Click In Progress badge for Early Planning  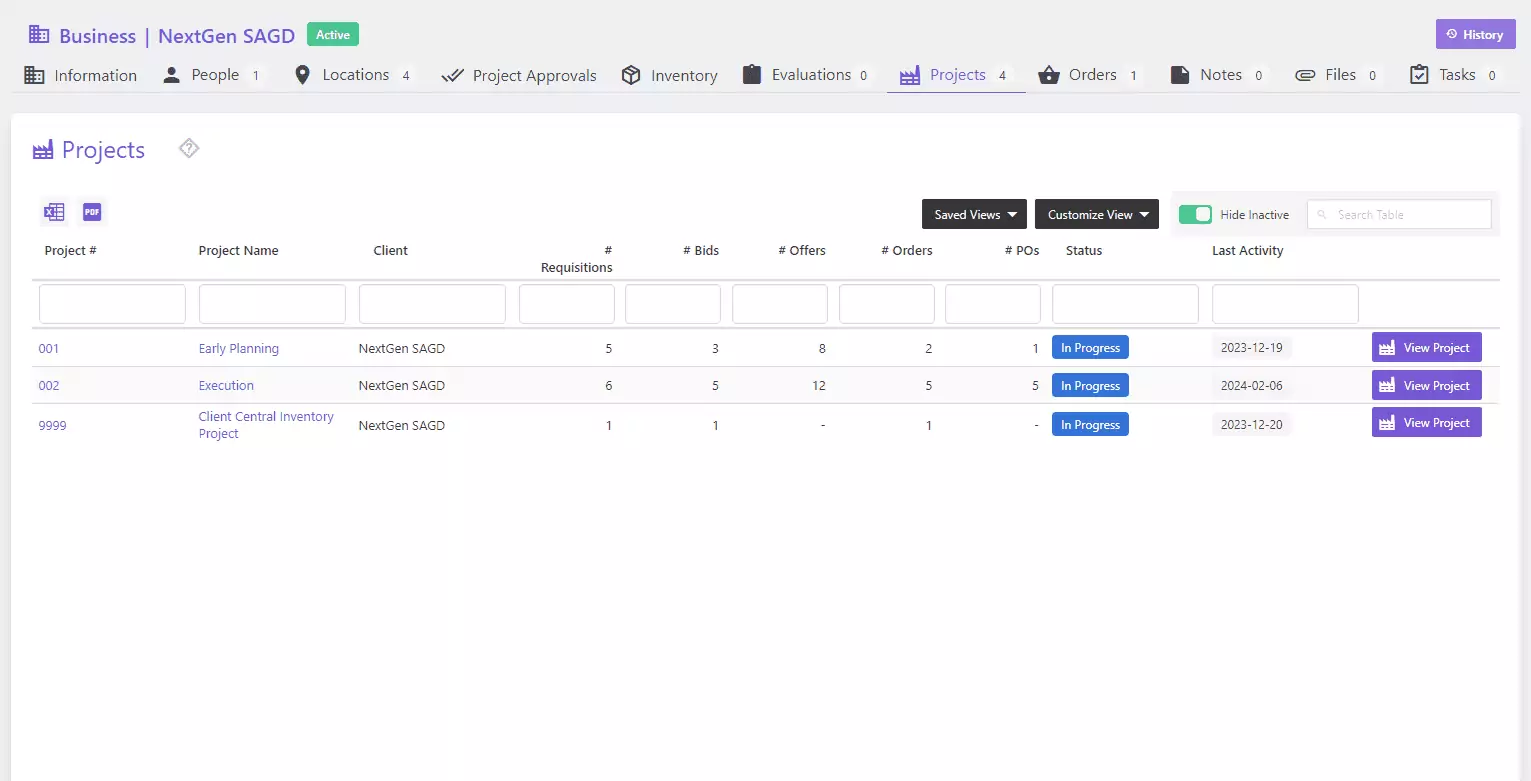(x=1090, y=347)
